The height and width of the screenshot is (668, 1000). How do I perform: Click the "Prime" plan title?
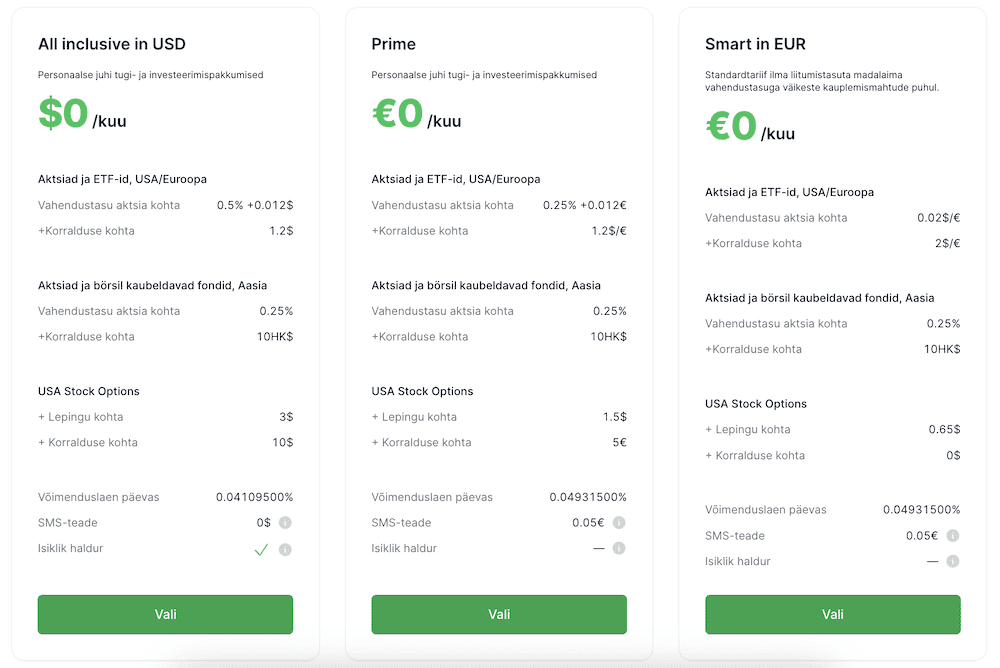point(393,44)
